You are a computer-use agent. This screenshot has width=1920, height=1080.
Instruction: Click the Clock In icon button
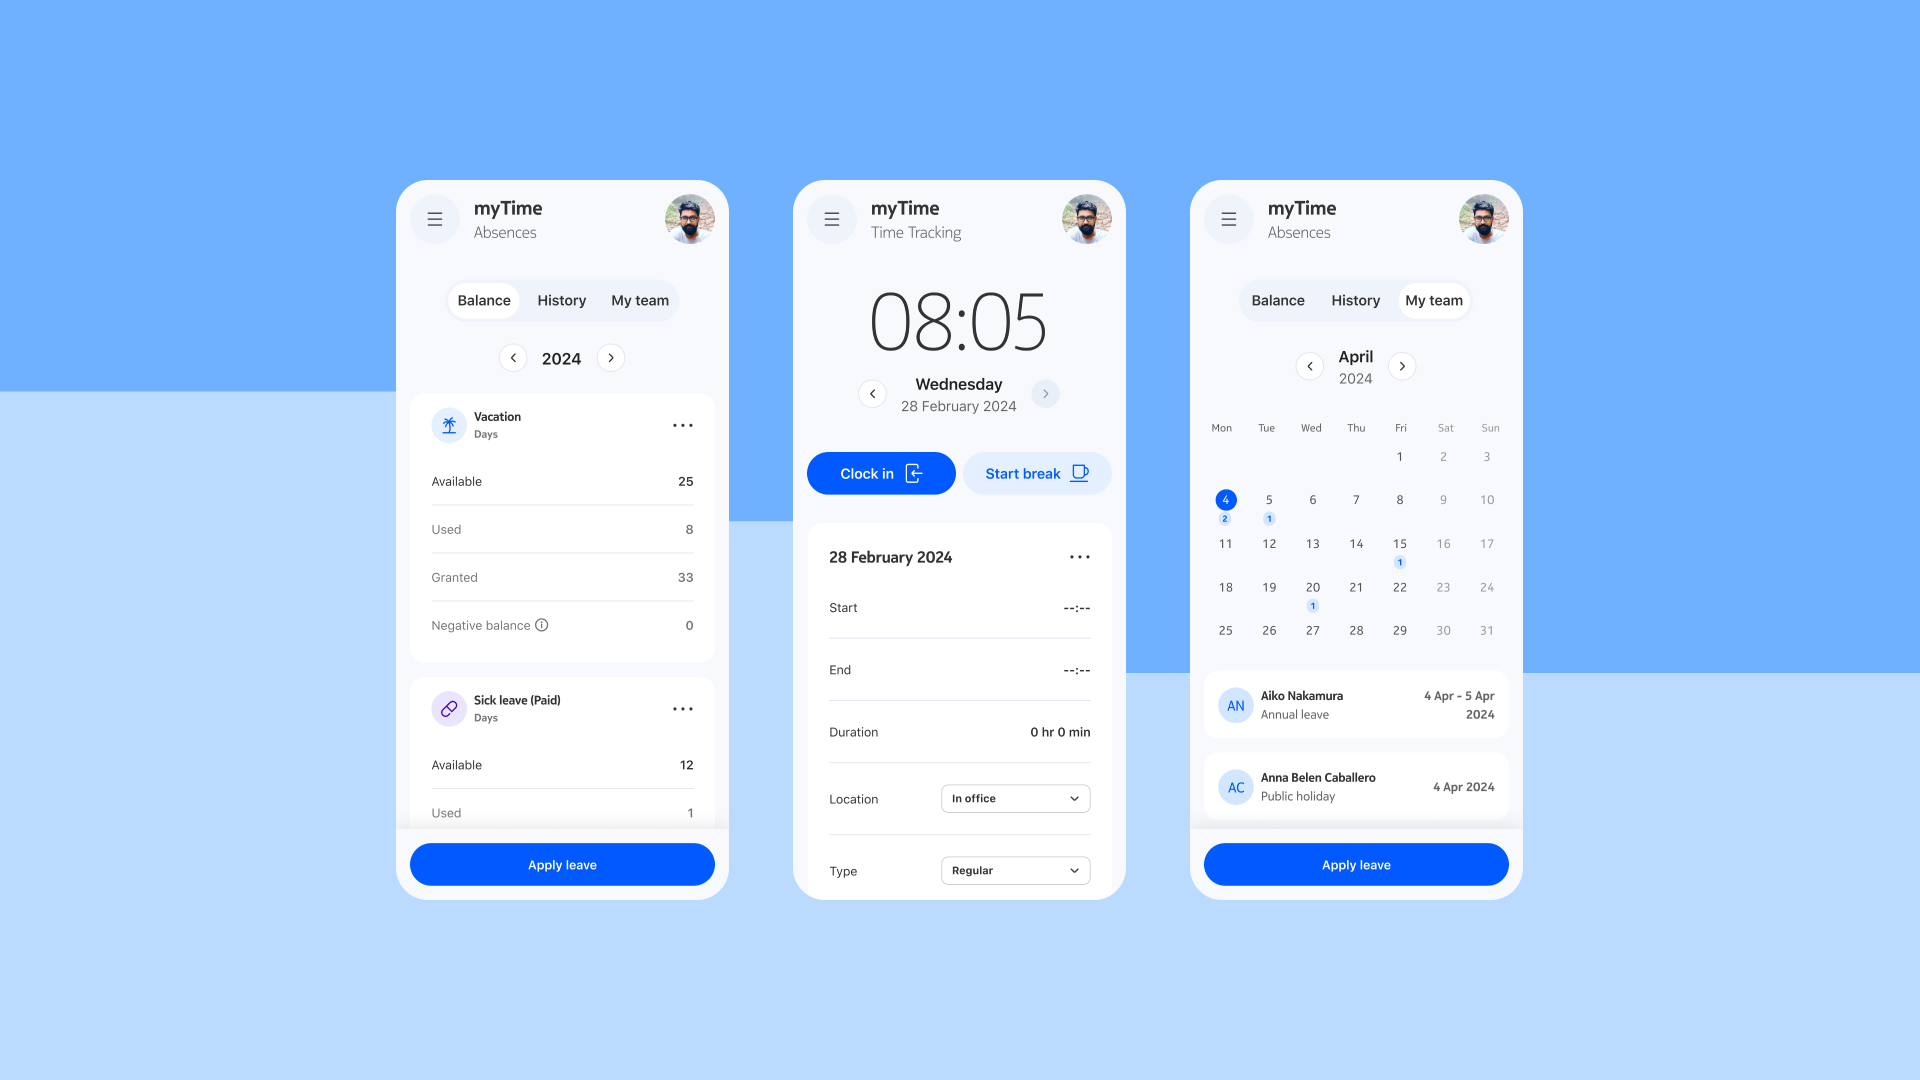point(915,472)
